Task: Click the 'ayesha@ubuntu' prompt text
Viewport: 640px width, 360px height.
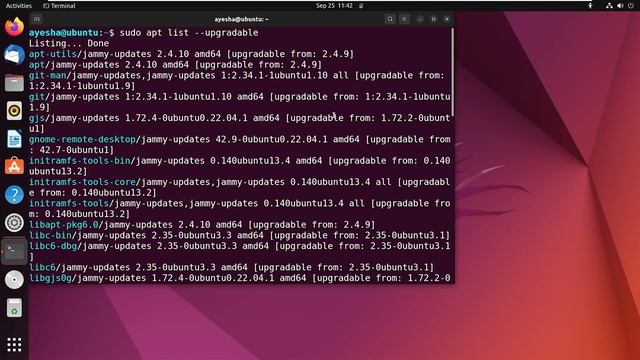Action: pos(63,33)
